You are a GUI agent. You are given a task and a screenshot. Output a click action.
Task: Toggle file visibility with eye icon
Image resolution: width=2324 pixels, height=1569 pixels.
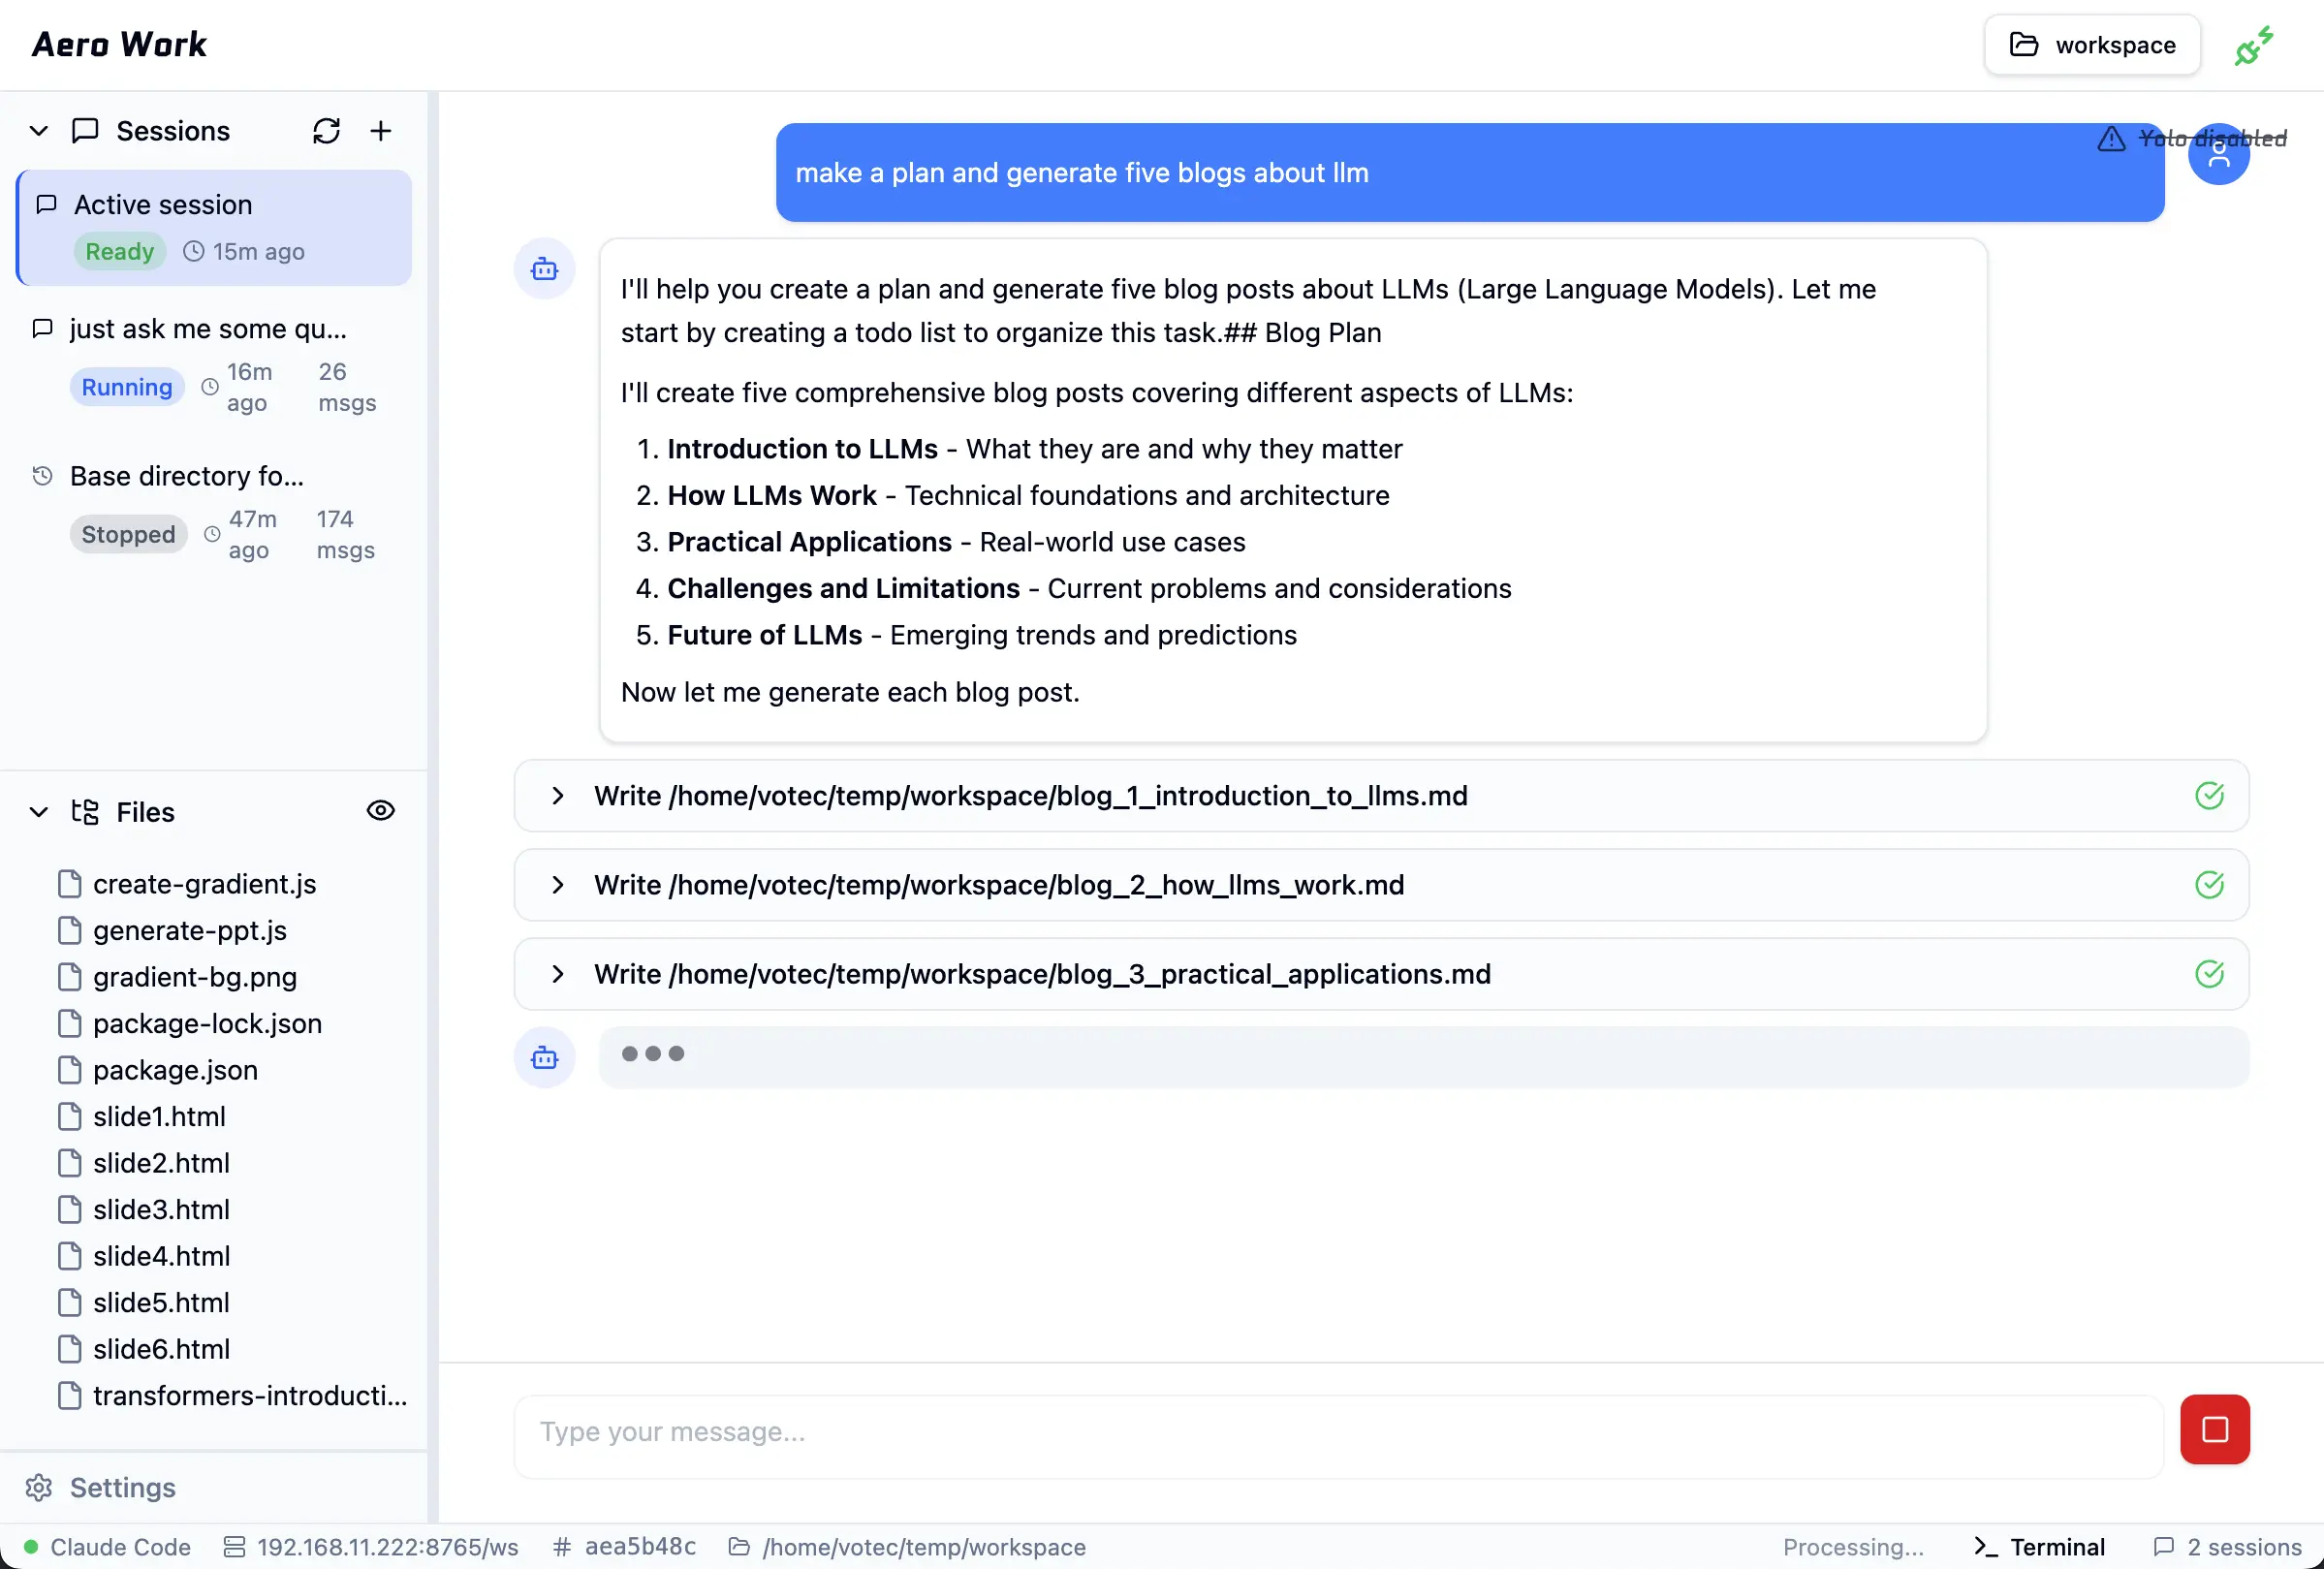(x=380, y=811)
